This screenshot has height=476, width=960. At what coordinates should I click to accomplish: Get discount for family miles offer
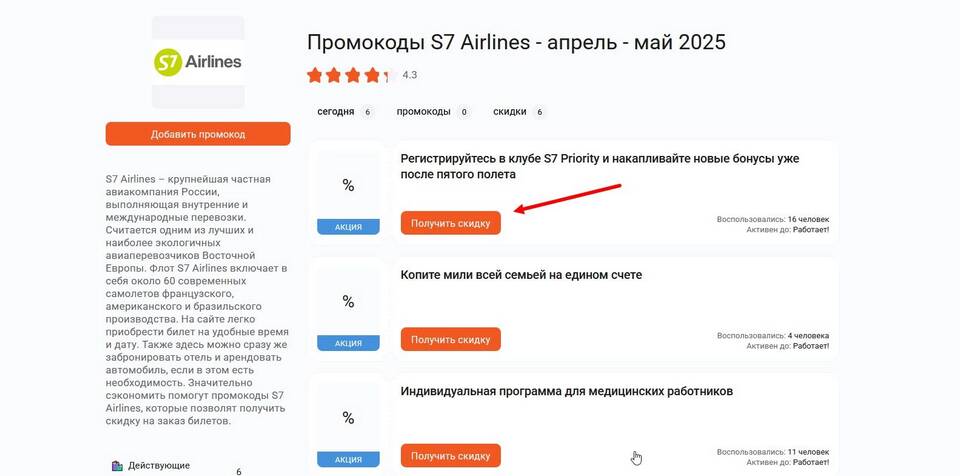click(451, 339)
